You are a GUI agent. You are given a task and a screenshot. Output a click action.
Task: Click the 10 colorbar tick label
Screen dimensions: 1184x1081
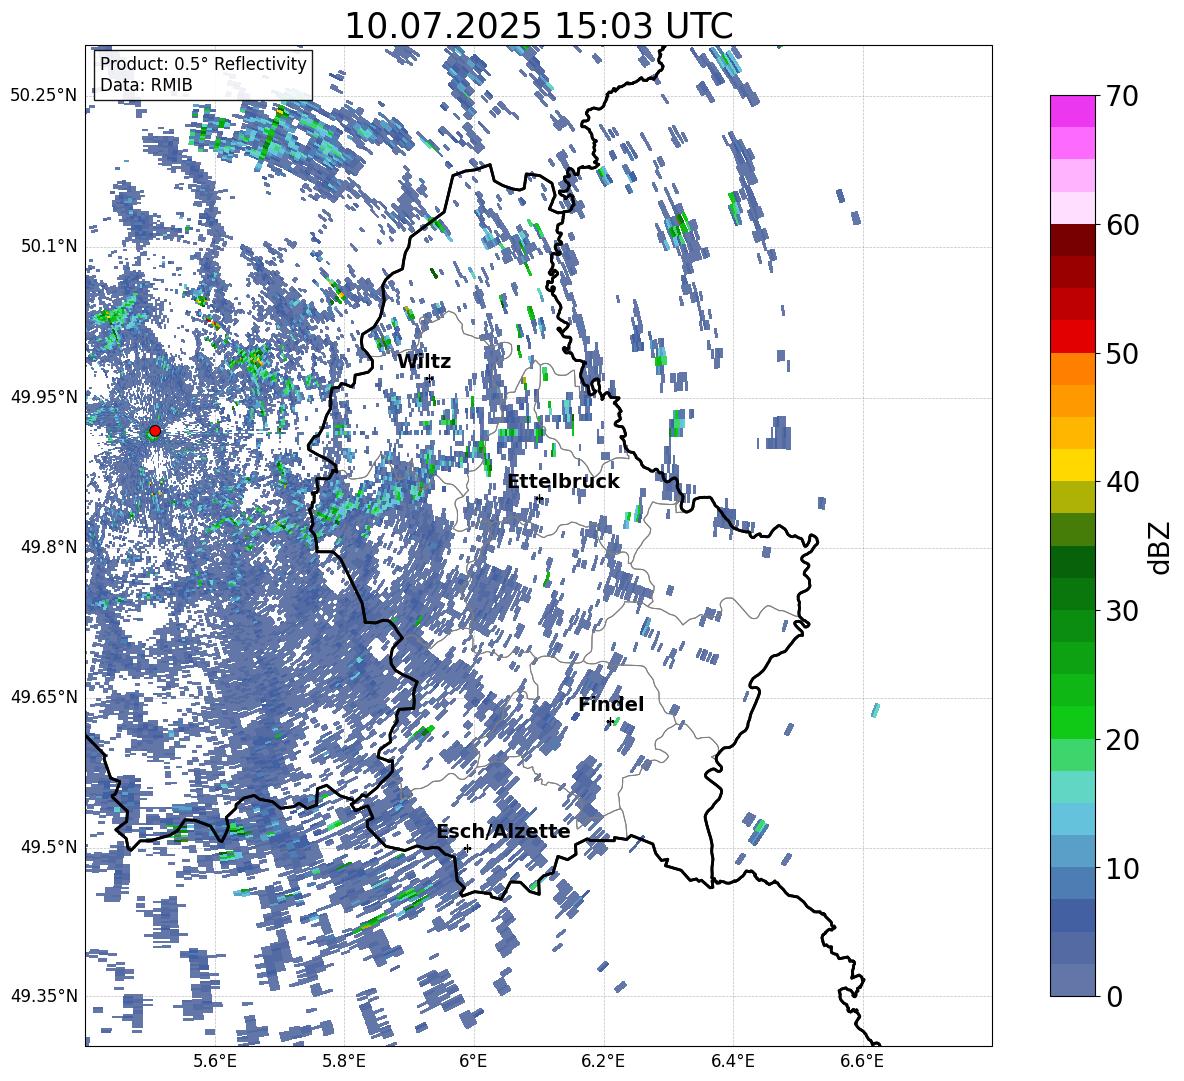pos(1121,868)
